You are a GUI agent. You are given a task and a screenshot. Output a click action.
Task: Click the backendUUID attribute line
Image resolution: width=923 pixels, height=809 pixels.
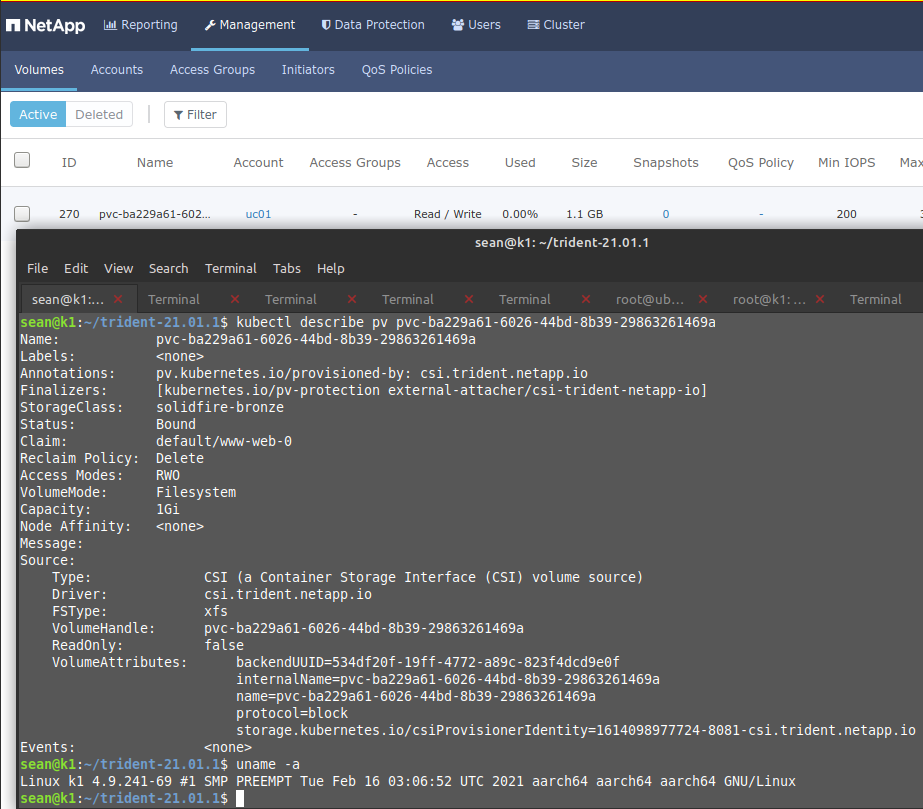pos(428,662)
